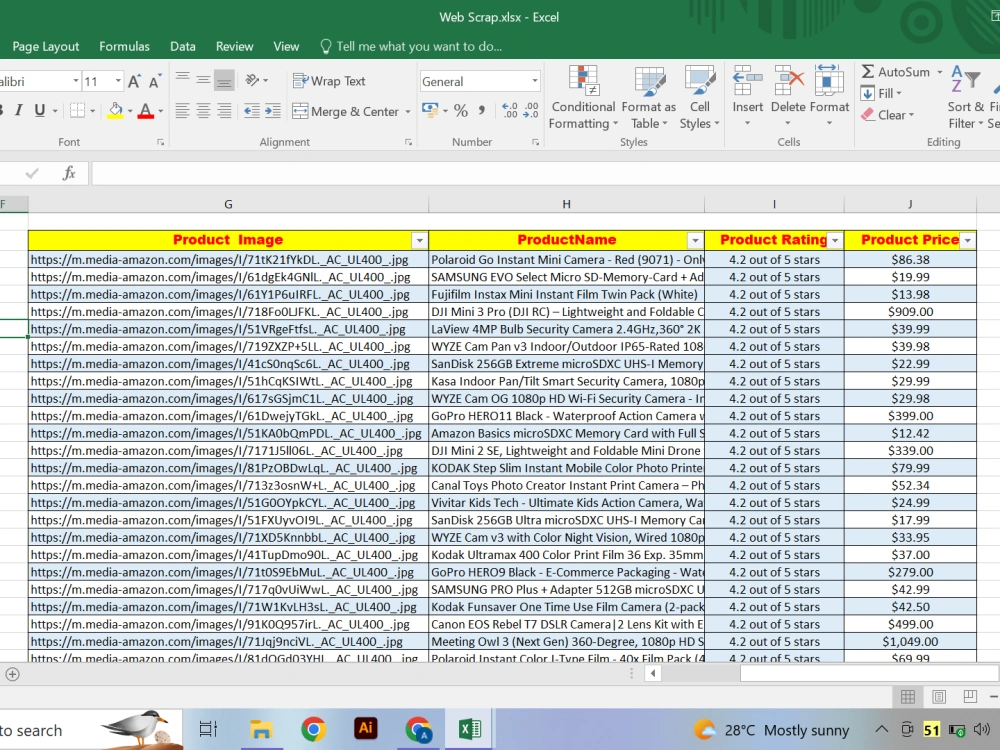The height and width of the screenshot is (750, 1000).
Task: Click Insert cells button
Action: tap(747, 96)
